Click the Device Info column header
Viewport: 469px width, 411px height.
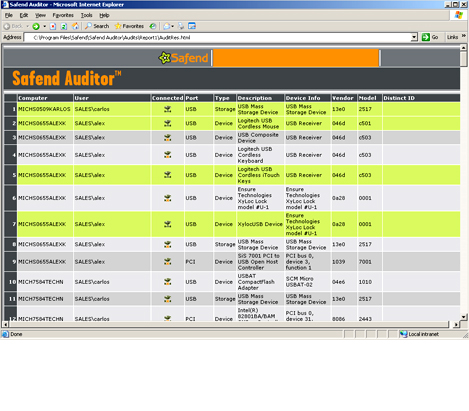(308, 98)
